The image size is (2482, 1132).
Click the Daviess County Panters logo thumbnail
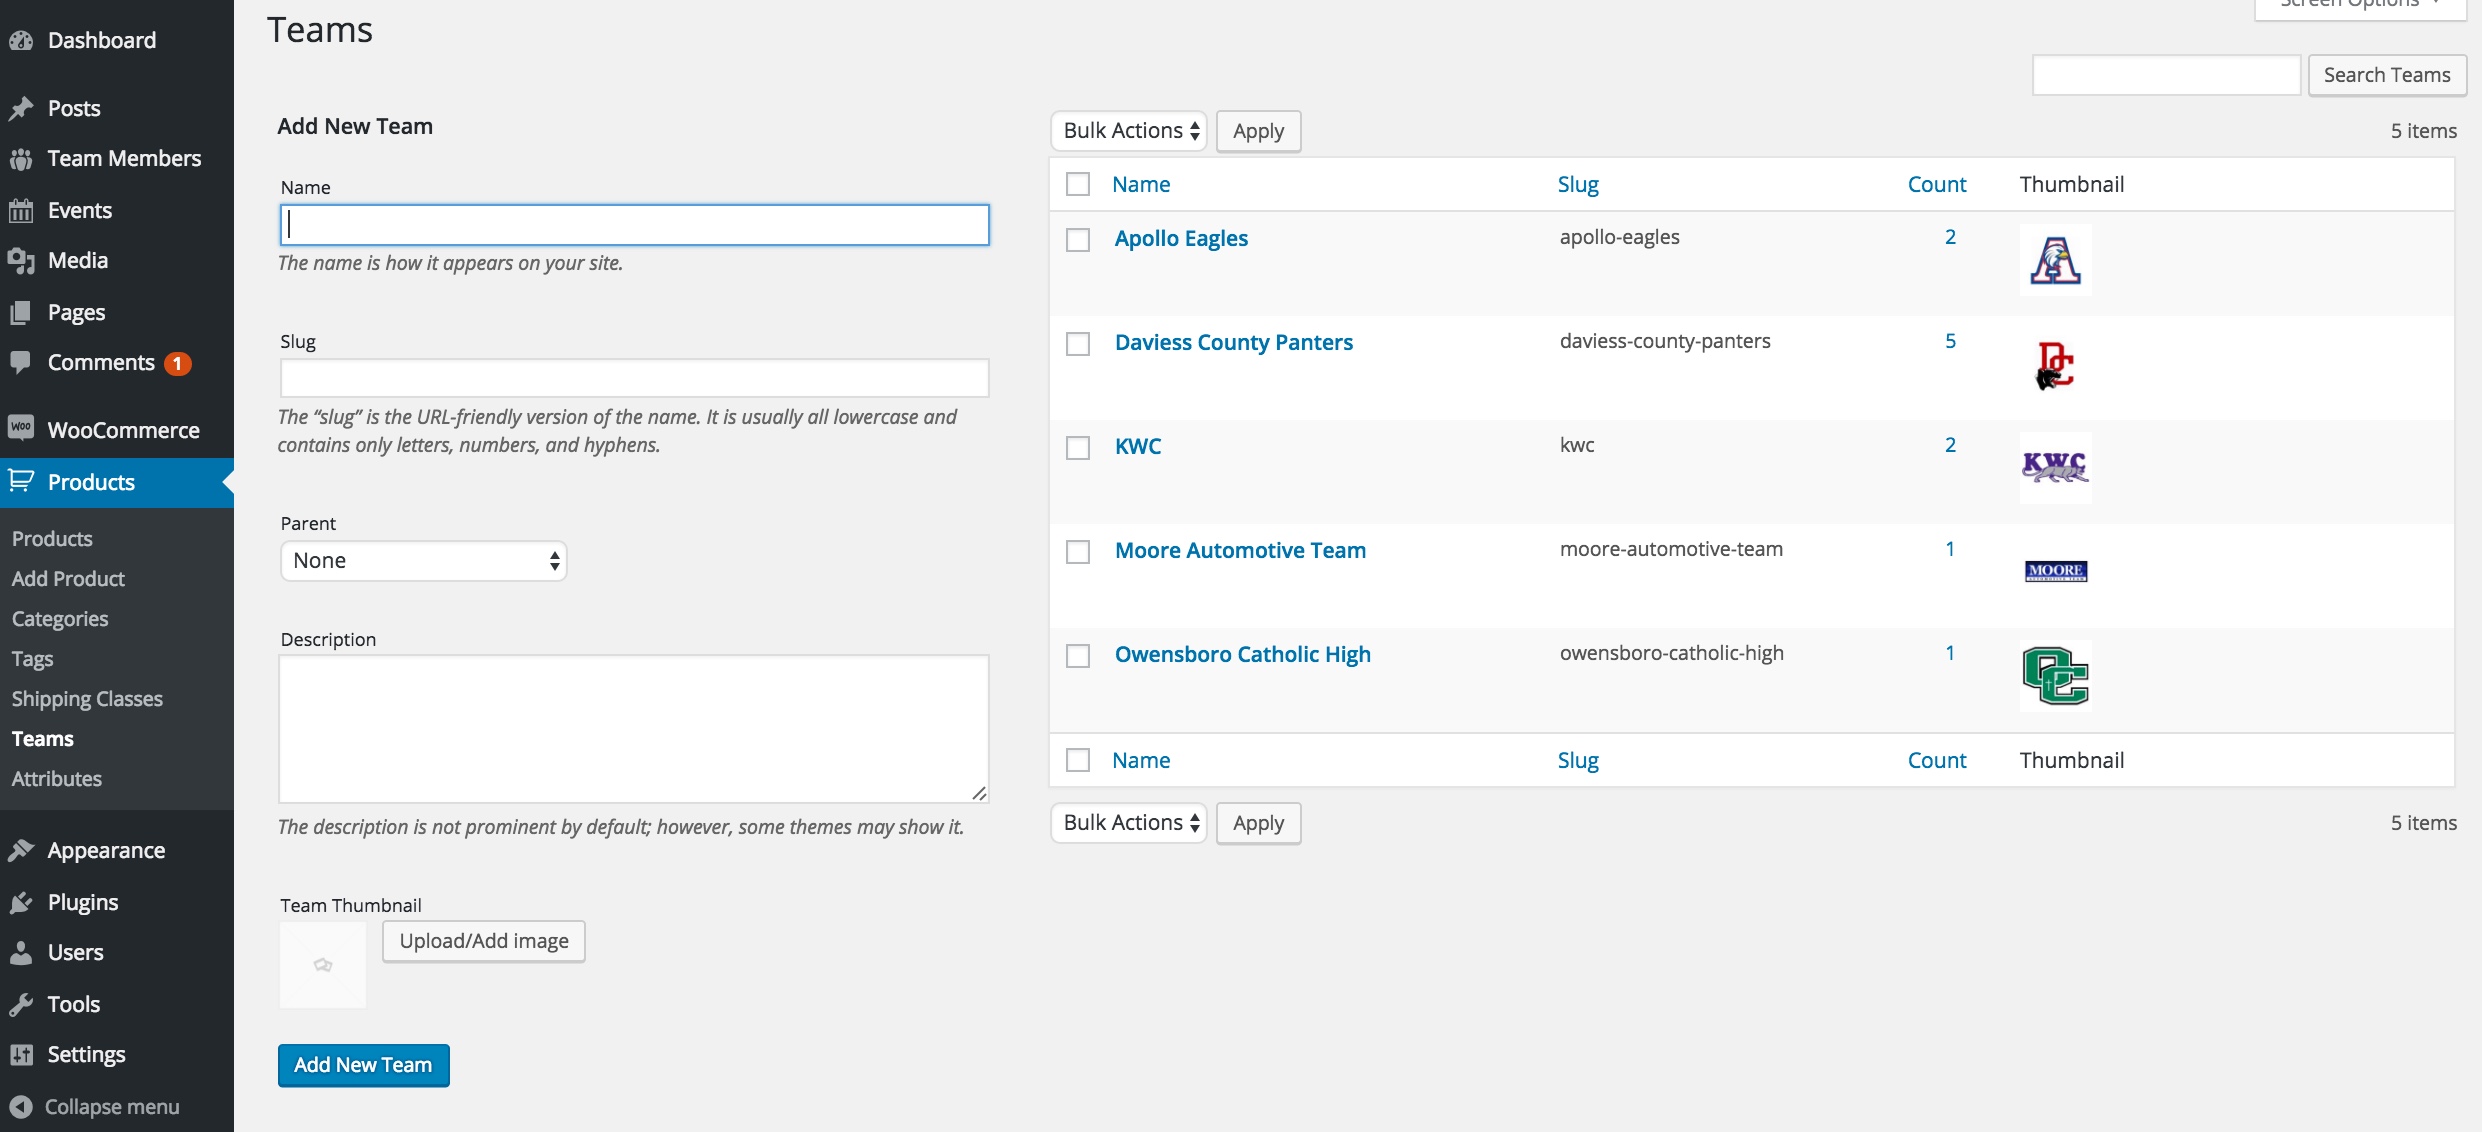tap(2054, 365)
